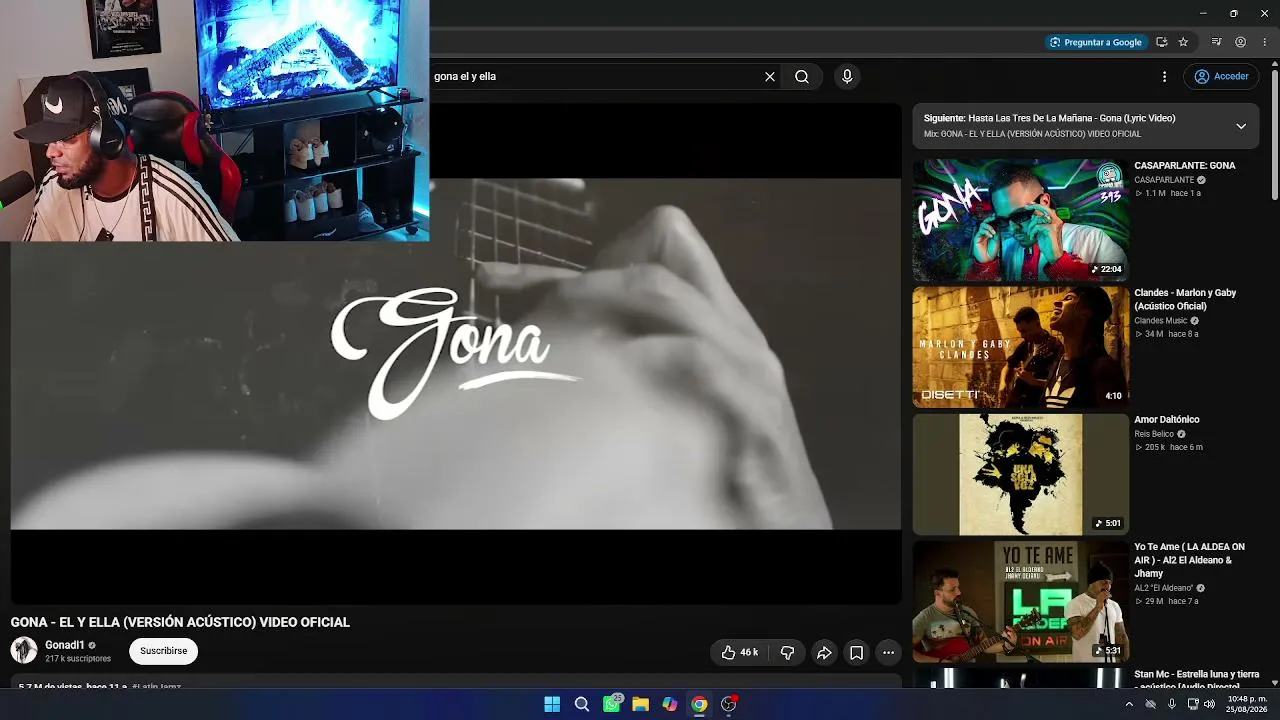The image size is (1280, 720).
Task: Open the Clandes Marlon y Gaby thumbnail
Action: (x=1020, y=347)
